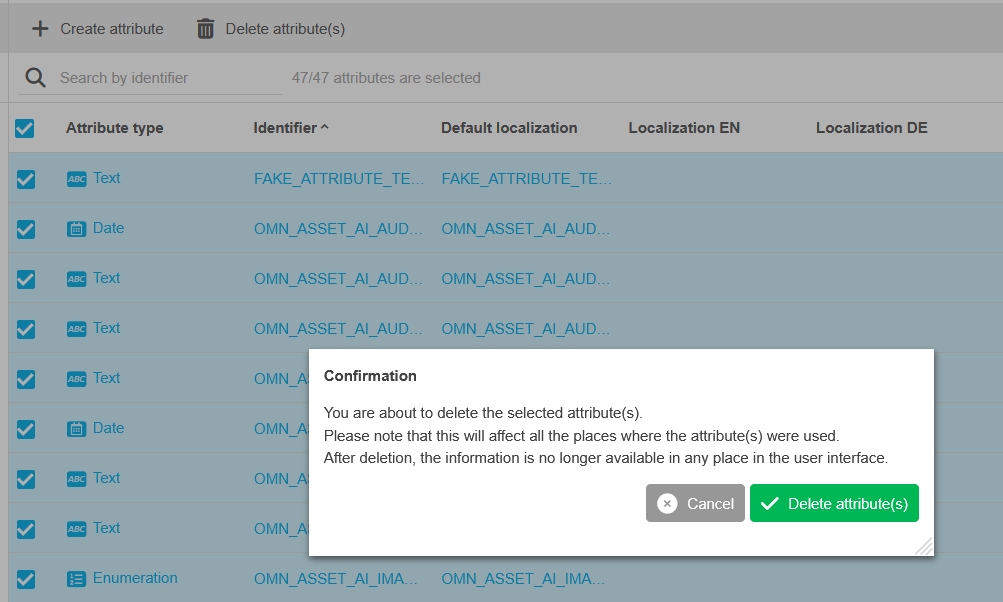Click the plus icon for Create attribute

click(x=40, y=29)
